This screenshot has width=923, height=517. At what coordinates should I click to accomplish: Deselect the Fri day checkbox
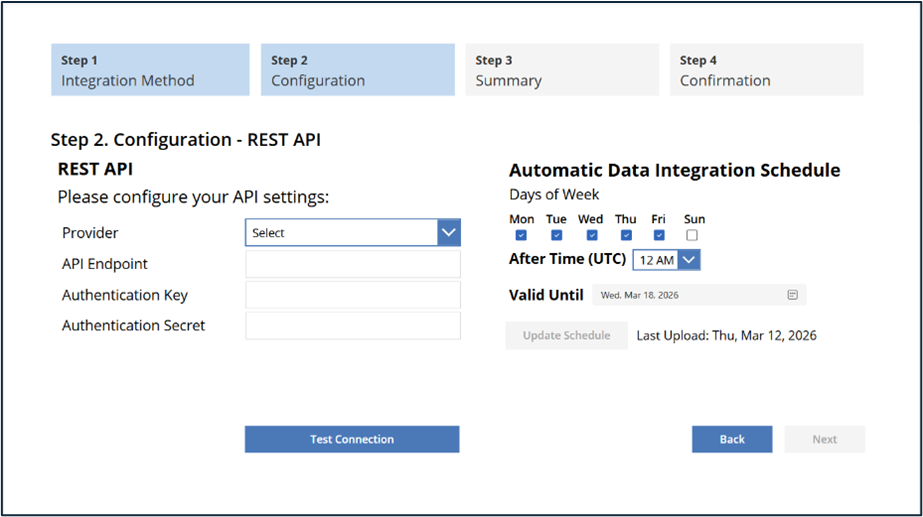(659, 236)
